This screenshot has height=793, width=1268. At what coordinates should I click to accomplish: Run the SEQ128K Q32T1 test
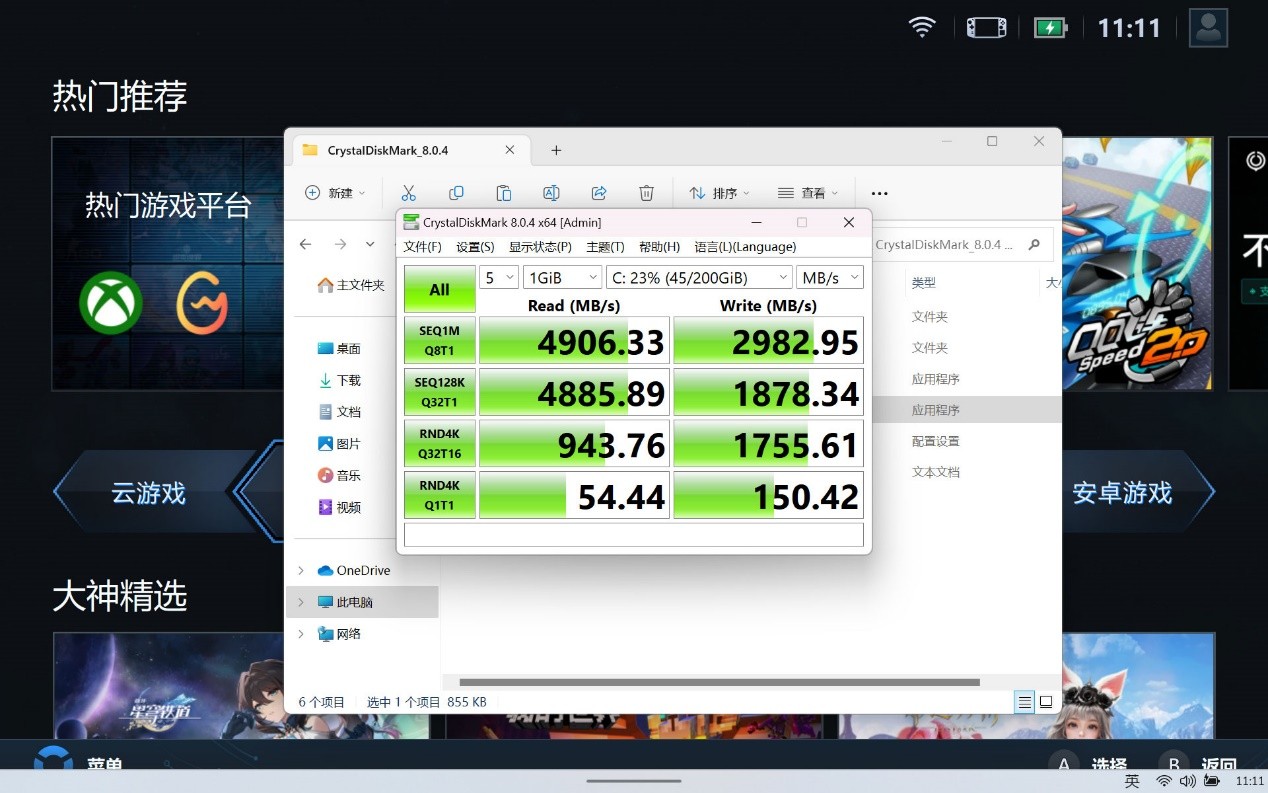pyautogui.click(x=440, y=392)
